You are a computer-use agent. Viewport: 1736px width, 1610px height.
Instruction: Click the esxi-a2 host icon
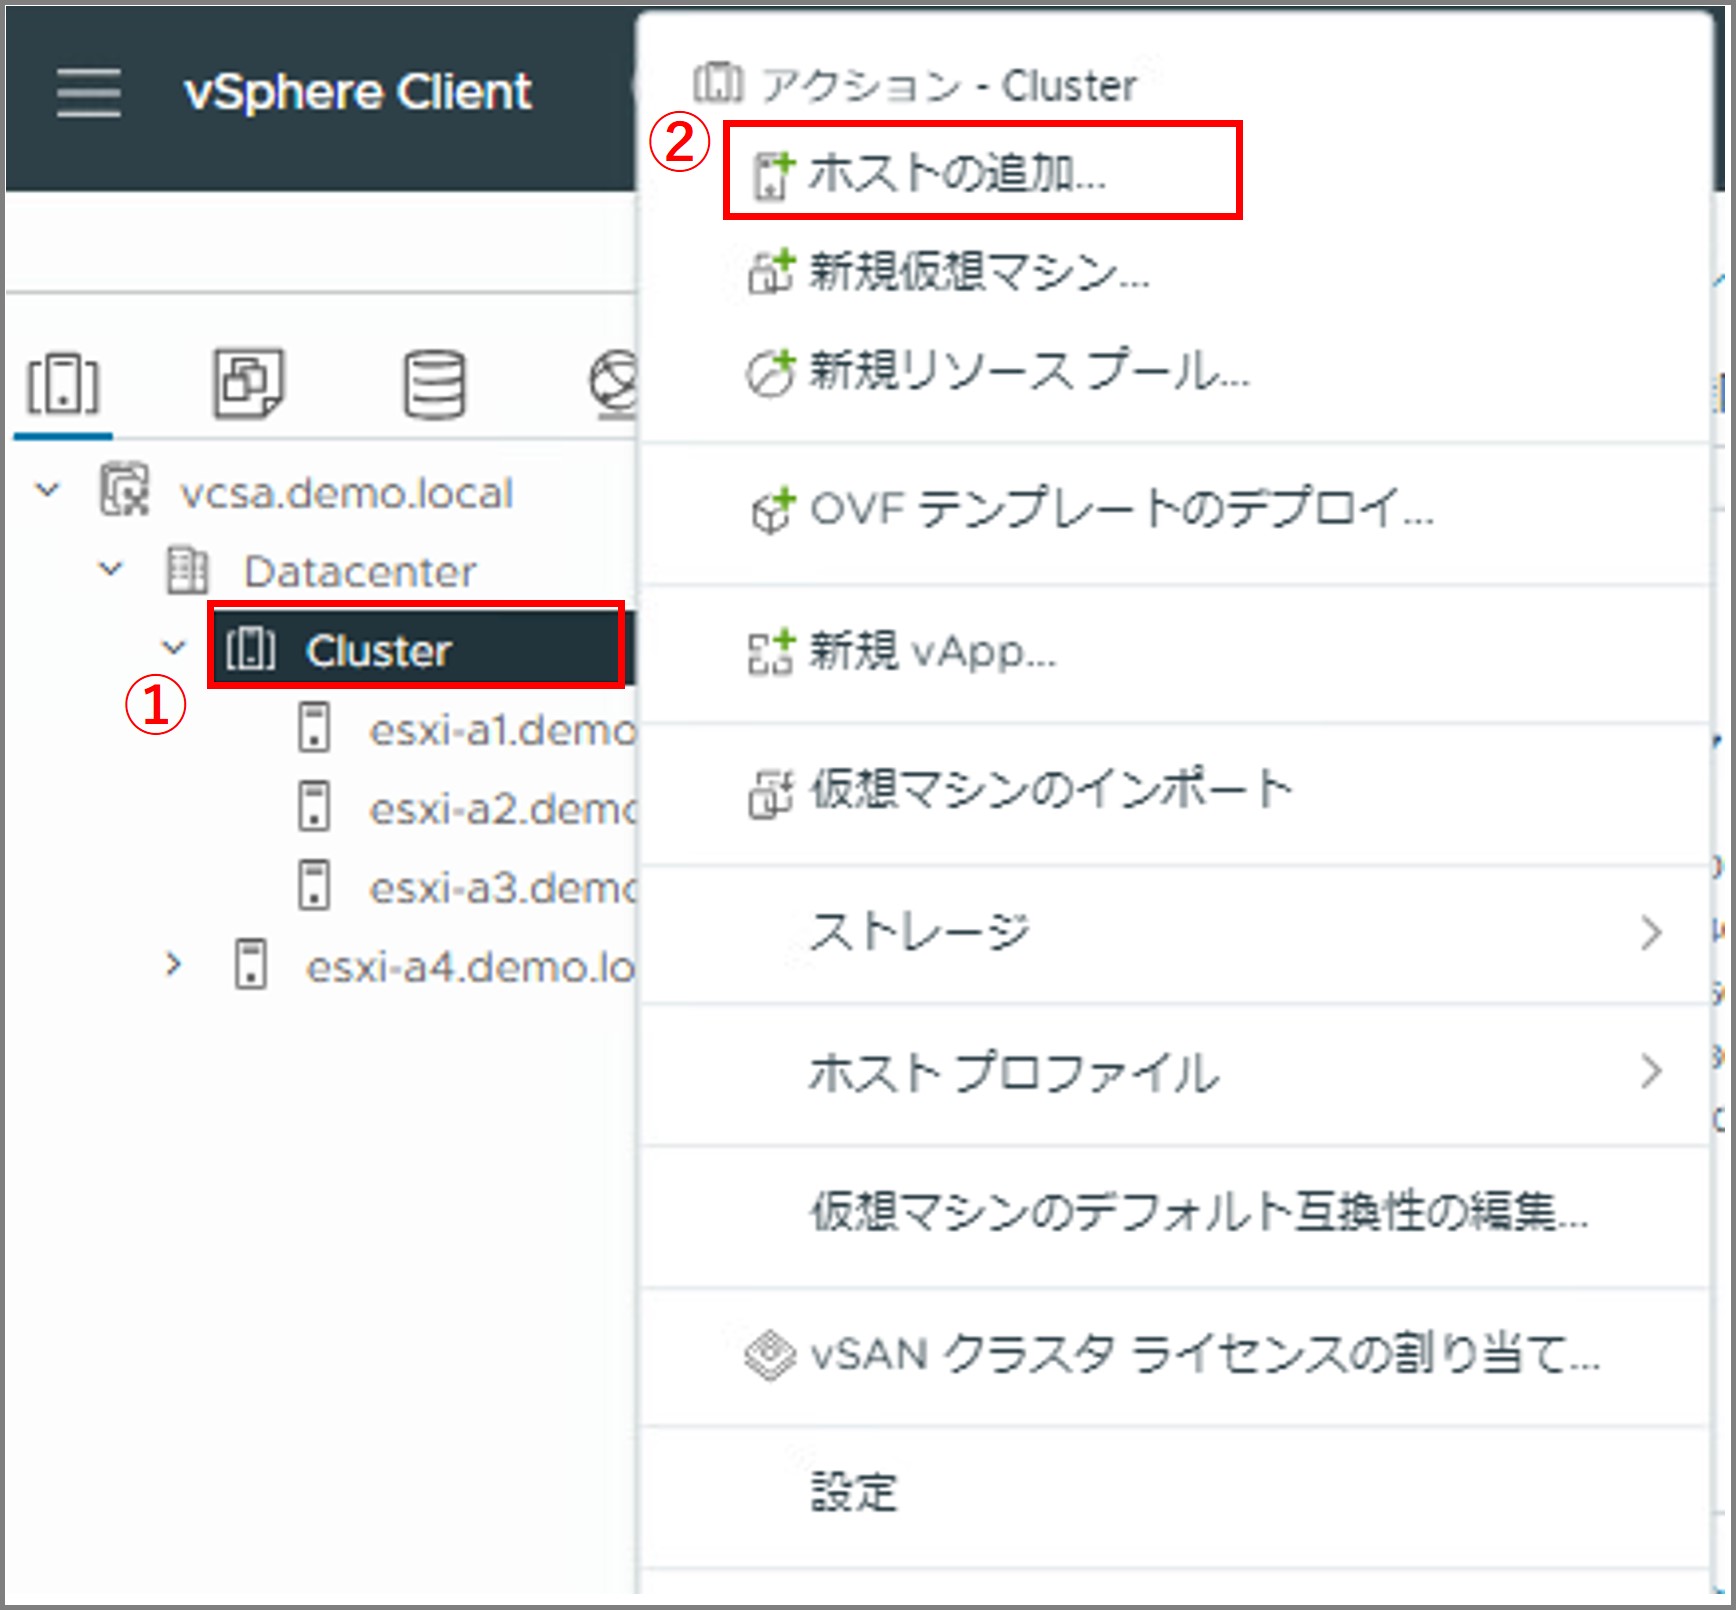pyautogui.click(x=314, y=806)
